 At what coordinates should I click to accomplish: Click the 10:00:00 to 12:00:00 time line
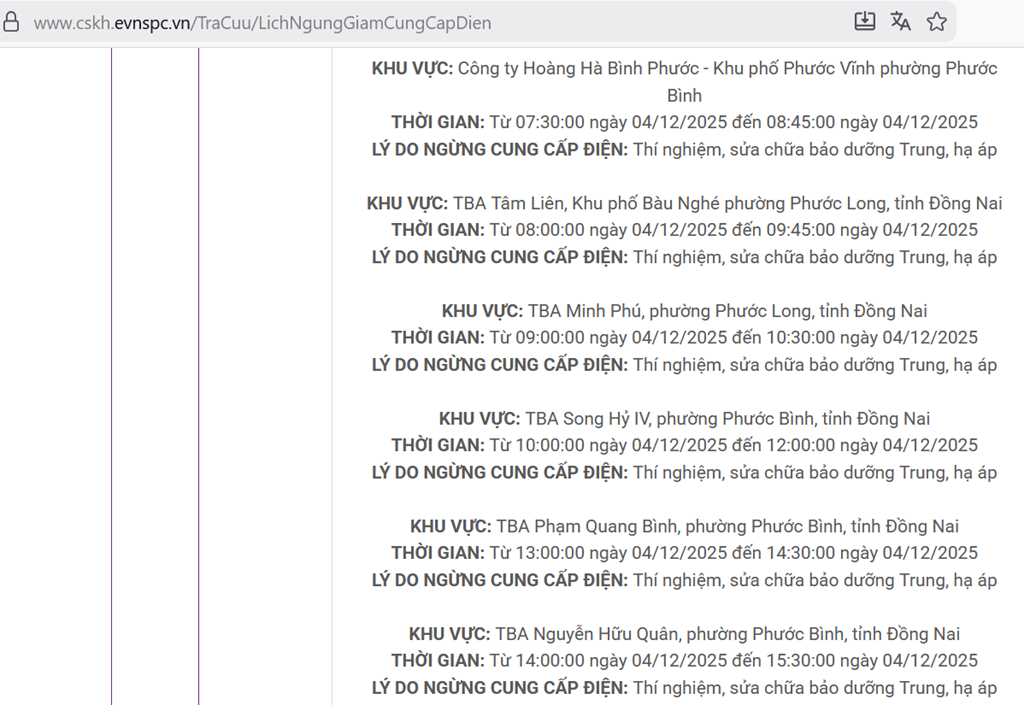click(x=684, y=445)
